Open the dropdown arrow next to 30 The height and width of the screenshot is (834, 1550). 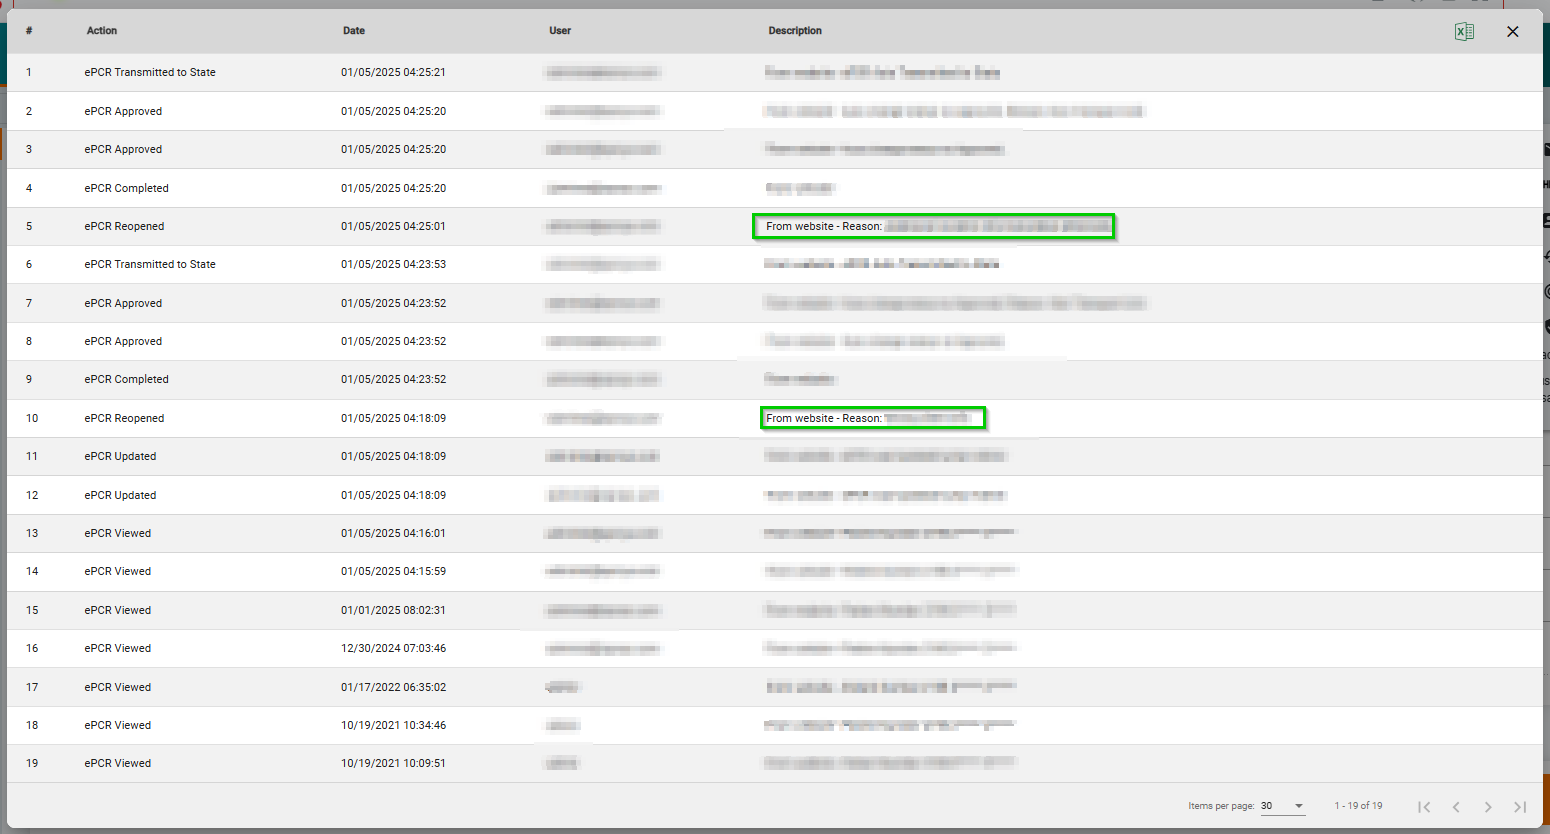[x=1299, y=806]
